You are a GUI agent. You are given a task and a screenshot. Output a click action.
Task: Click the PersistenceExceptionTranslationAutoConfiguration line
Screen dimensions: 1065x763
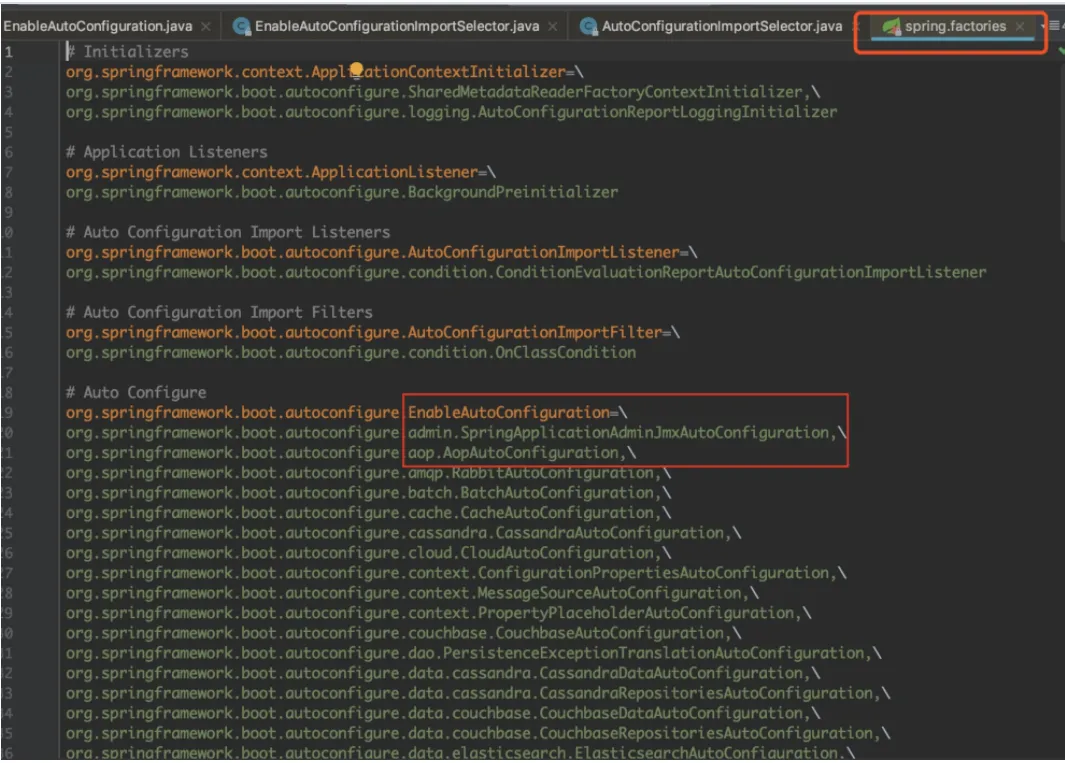tap(473, 653)
